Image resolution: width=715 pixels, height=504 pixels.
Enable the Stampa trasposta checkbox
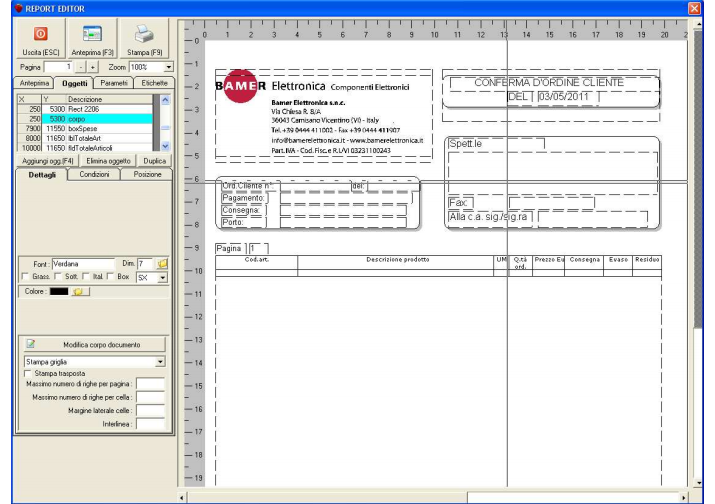click(28, 374)
